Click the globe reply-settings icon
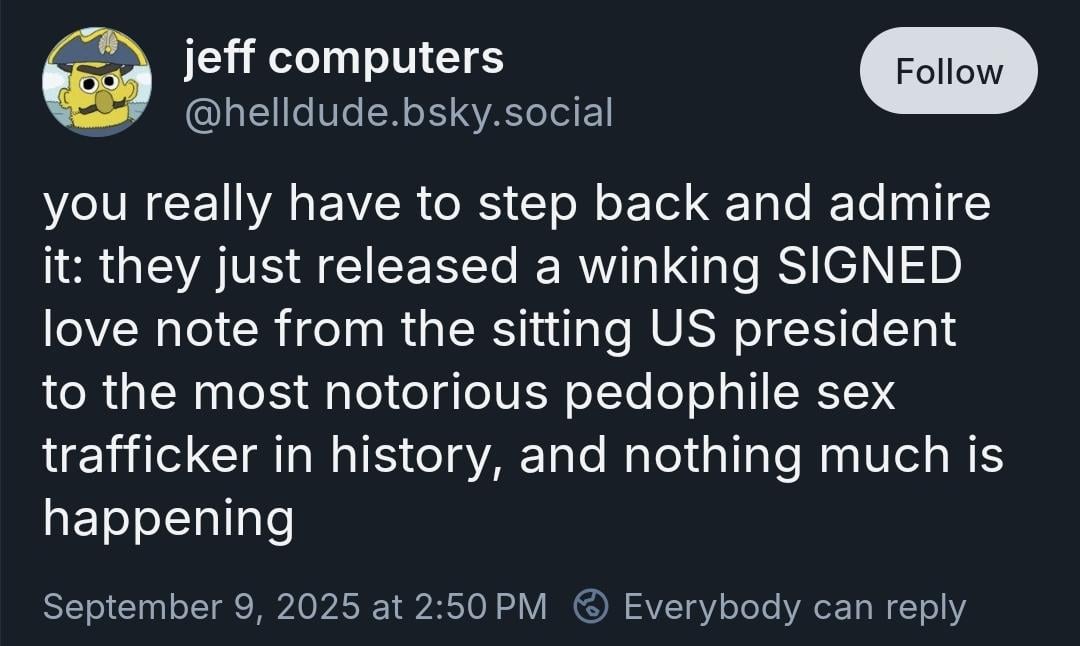 click(591, 607)
